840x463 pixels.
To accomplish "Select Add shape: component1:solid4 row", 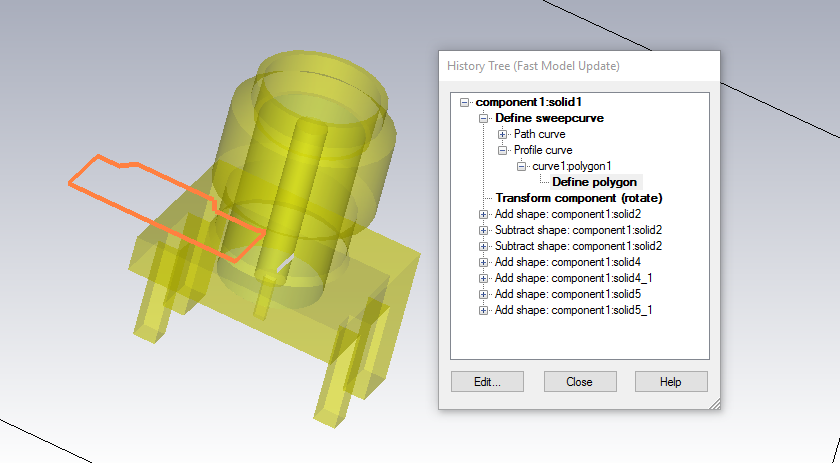I will pos(568,262).
